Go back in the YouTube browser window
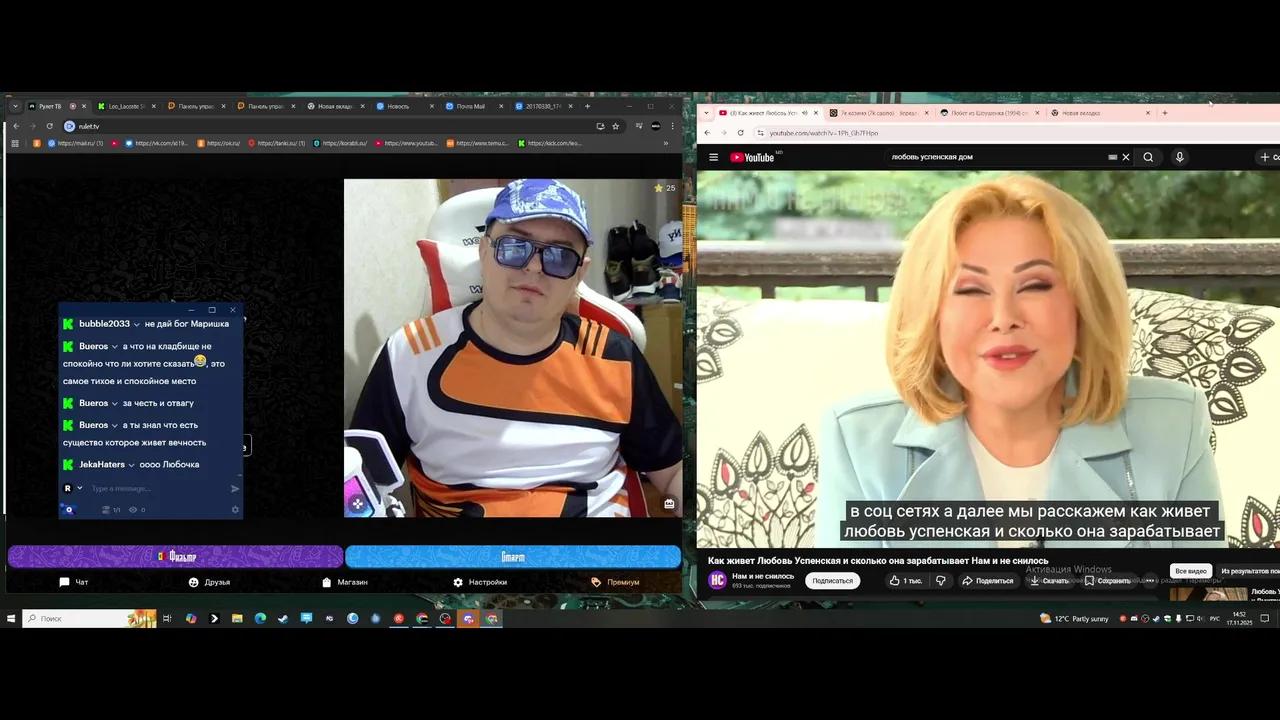This screenshot has width=1280, height=720. [x=707, y=133]
